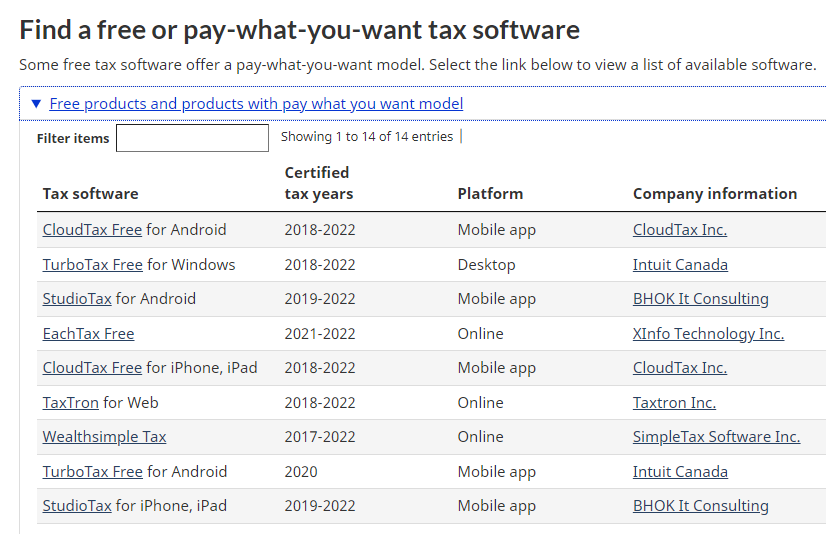826x534 pixels.
Task: Select 'Online' platform cell for TaxTron row
Action: (x=480, y=402)
